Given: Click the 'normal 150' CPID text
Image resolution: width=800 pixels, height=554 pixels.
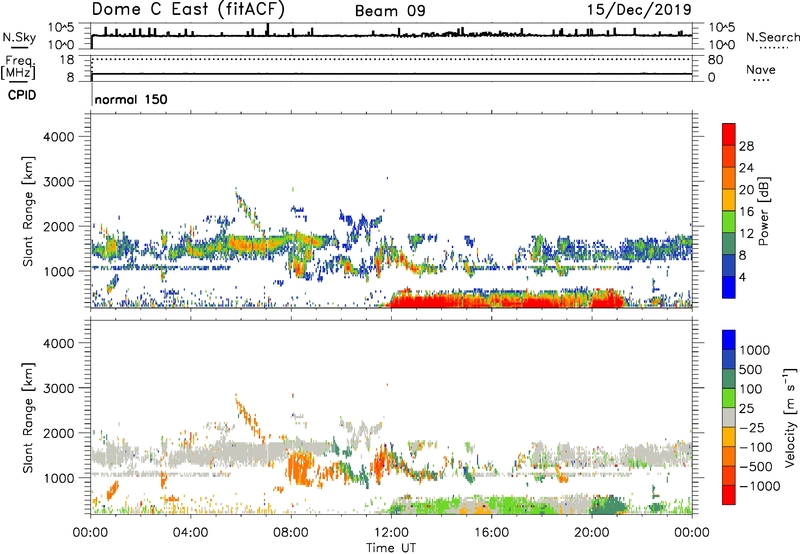Looking at the screenshot, I should [131, 99].
